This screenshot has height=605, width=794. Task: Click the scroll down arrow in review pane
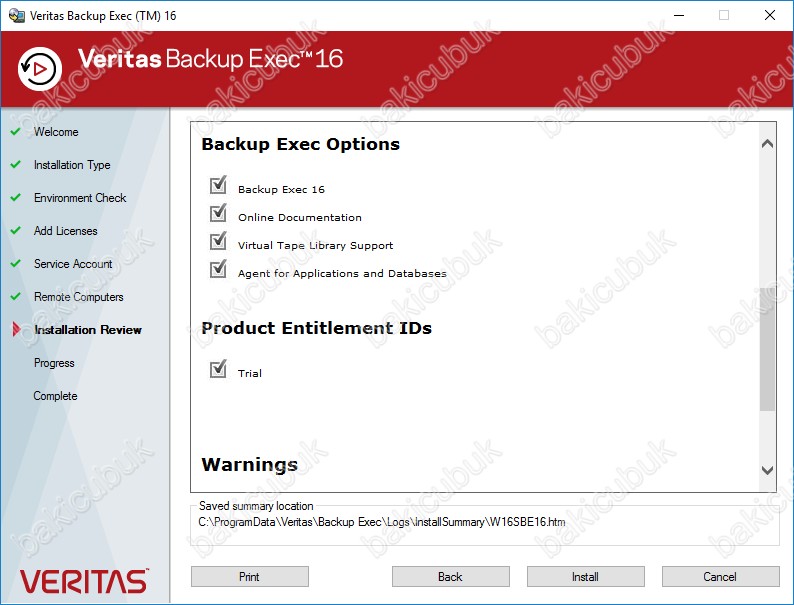point(767,470)
